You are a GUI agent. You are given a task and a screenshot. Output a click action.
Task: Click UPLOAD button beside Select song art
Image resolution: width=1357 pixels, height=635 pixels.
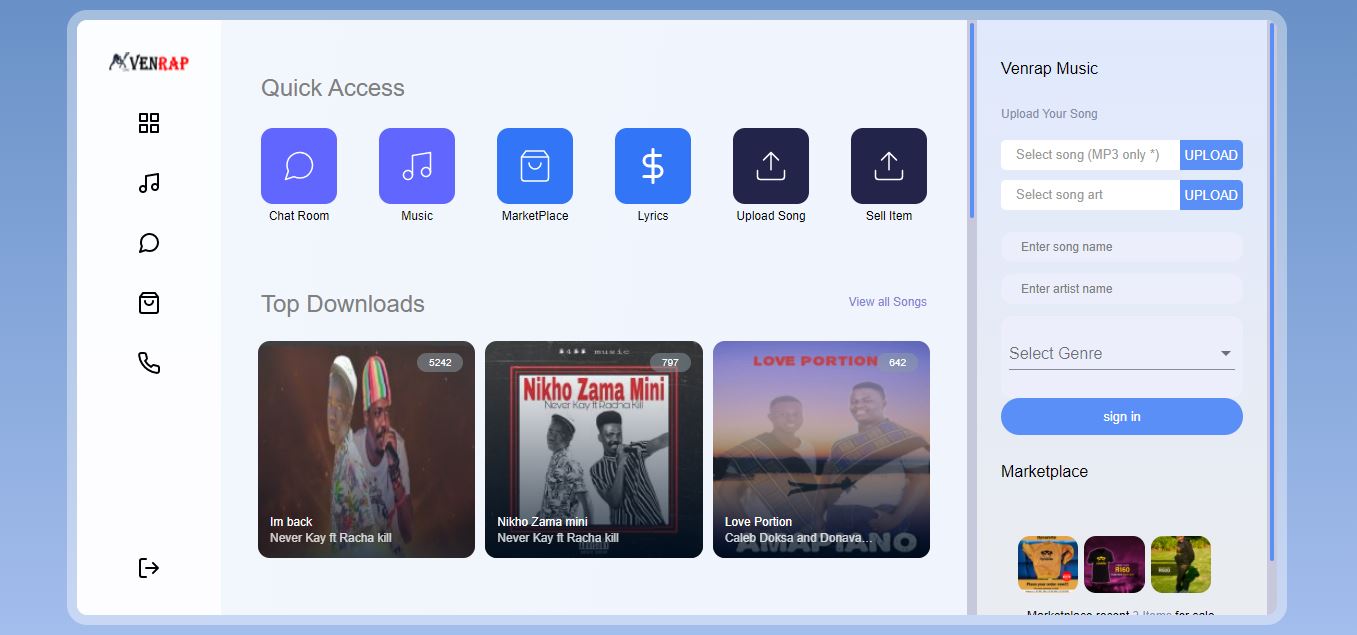click(1211, 195)
